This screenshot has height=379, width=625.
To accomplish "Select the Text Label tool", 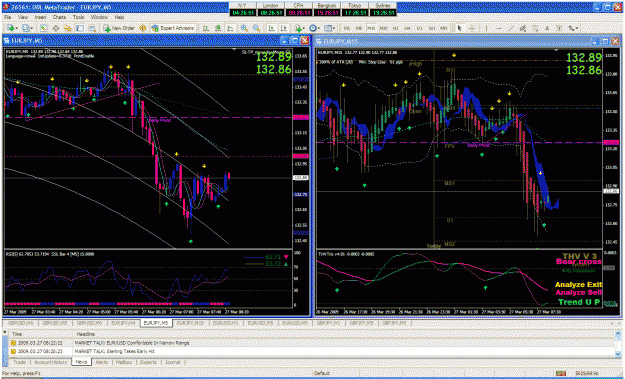I will (559, 28).
